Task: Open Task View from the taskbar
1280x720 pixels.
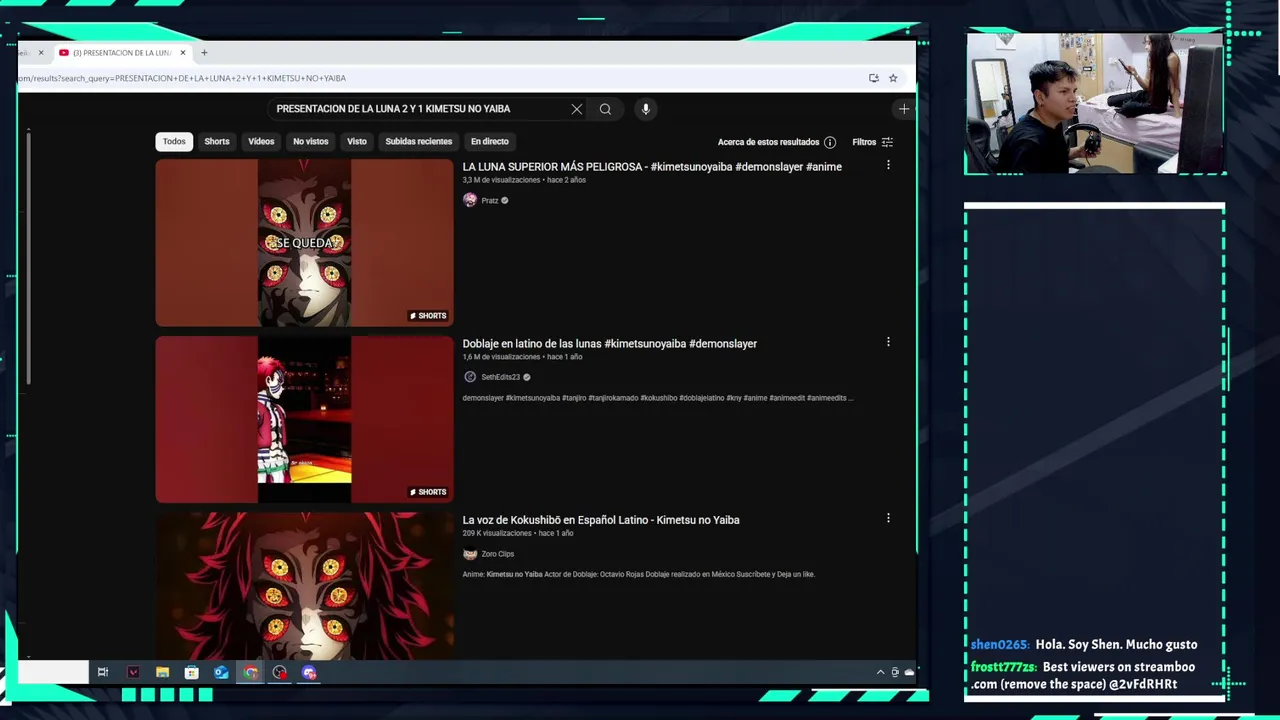Action: click(102, 672)
